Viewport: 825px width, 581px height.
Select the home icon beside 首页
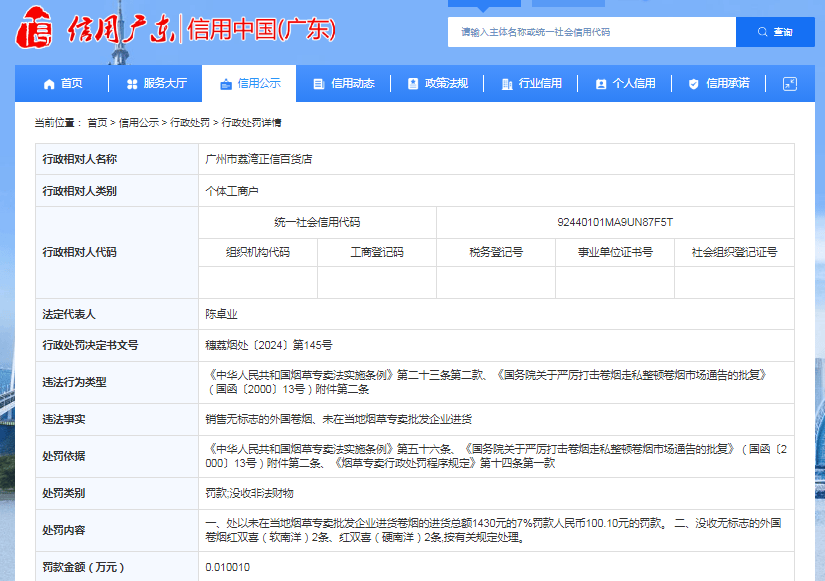click(46, 84)
